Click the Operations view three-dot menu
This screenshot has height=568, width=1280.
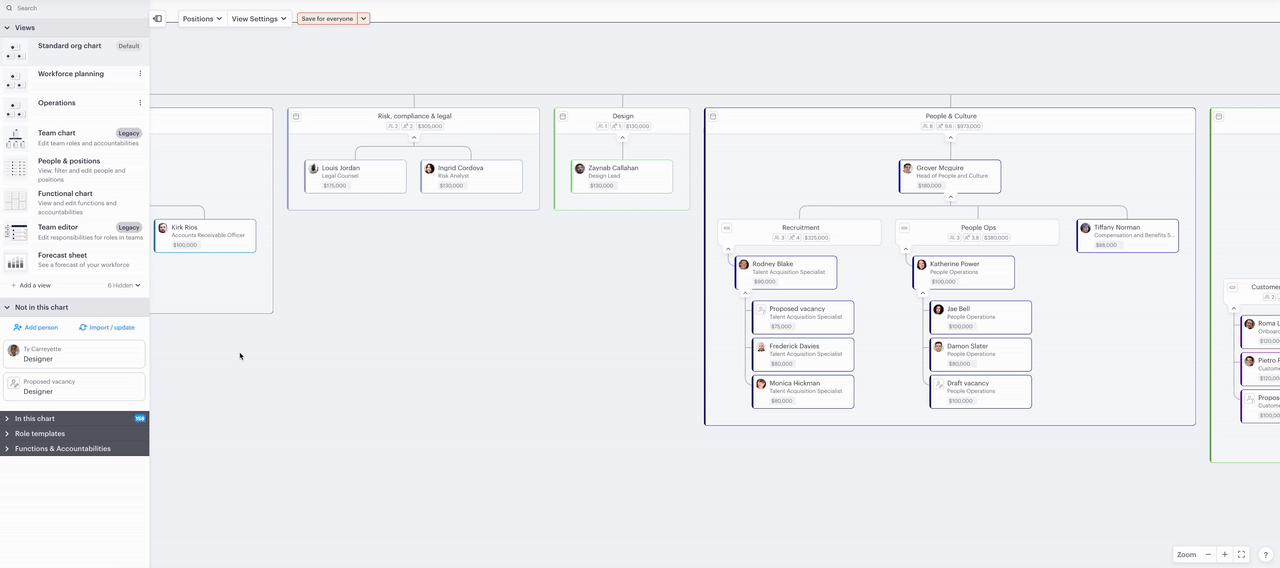pyautogui.click(x=140, y=103)
